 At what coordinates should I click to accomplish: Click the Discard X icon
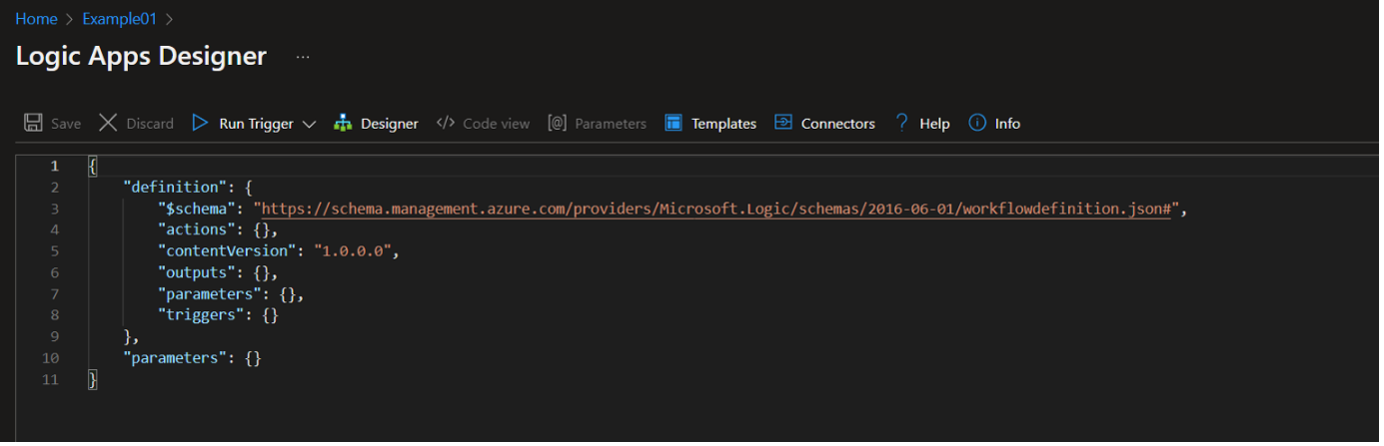pos(108,123)
